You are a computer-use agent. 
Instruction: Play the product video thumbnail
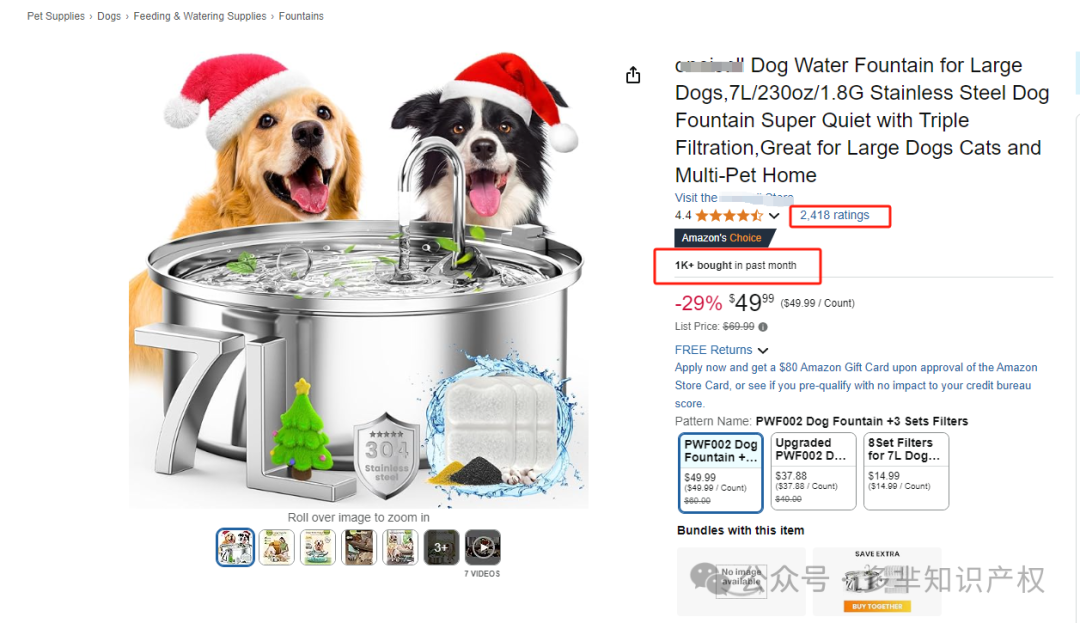point(483,547)
